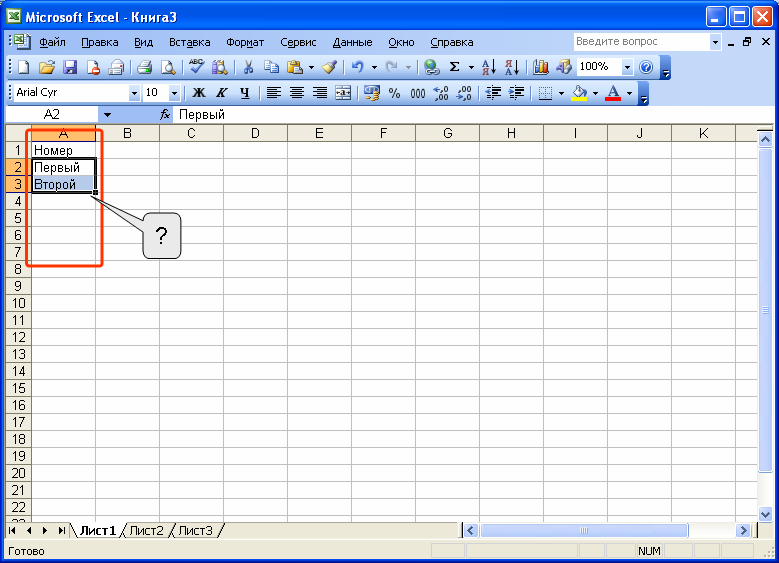Apply thousands separator format (000)
This screenshot has height=563, width=779.
[x=418, y=93]
